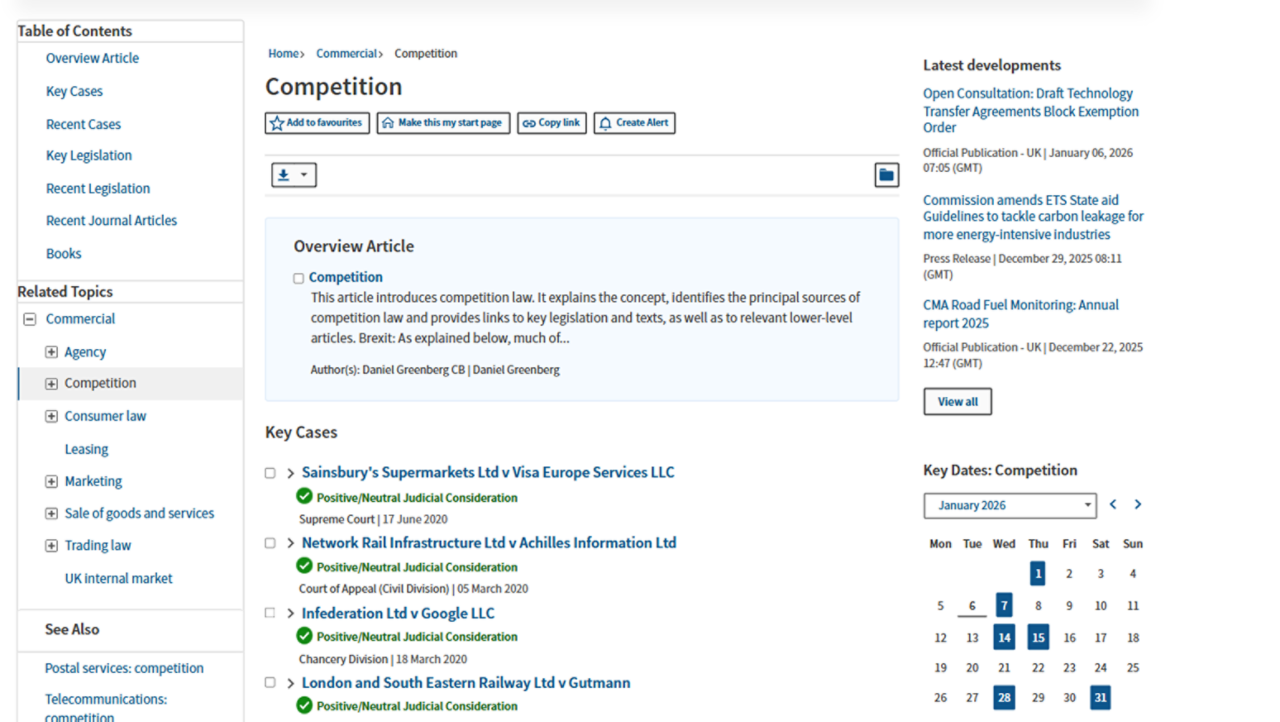Click the View all button
This screenshot has height=722, width=1280.
click(957, 402)
